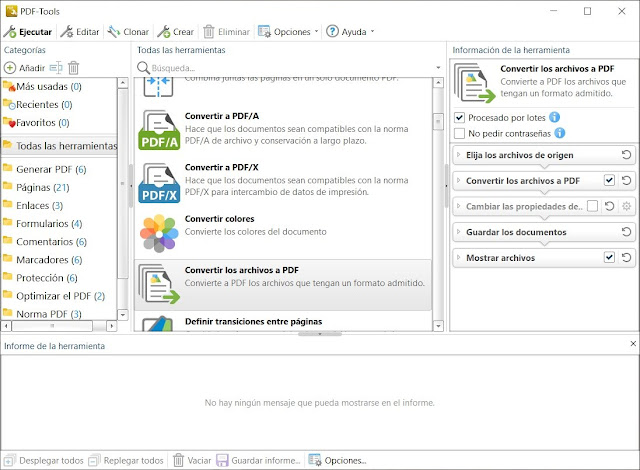The width and height of the screenshot is (640, 470).
Task: Select the Convertir colores flower icon
Action: [x=159, y=233]
